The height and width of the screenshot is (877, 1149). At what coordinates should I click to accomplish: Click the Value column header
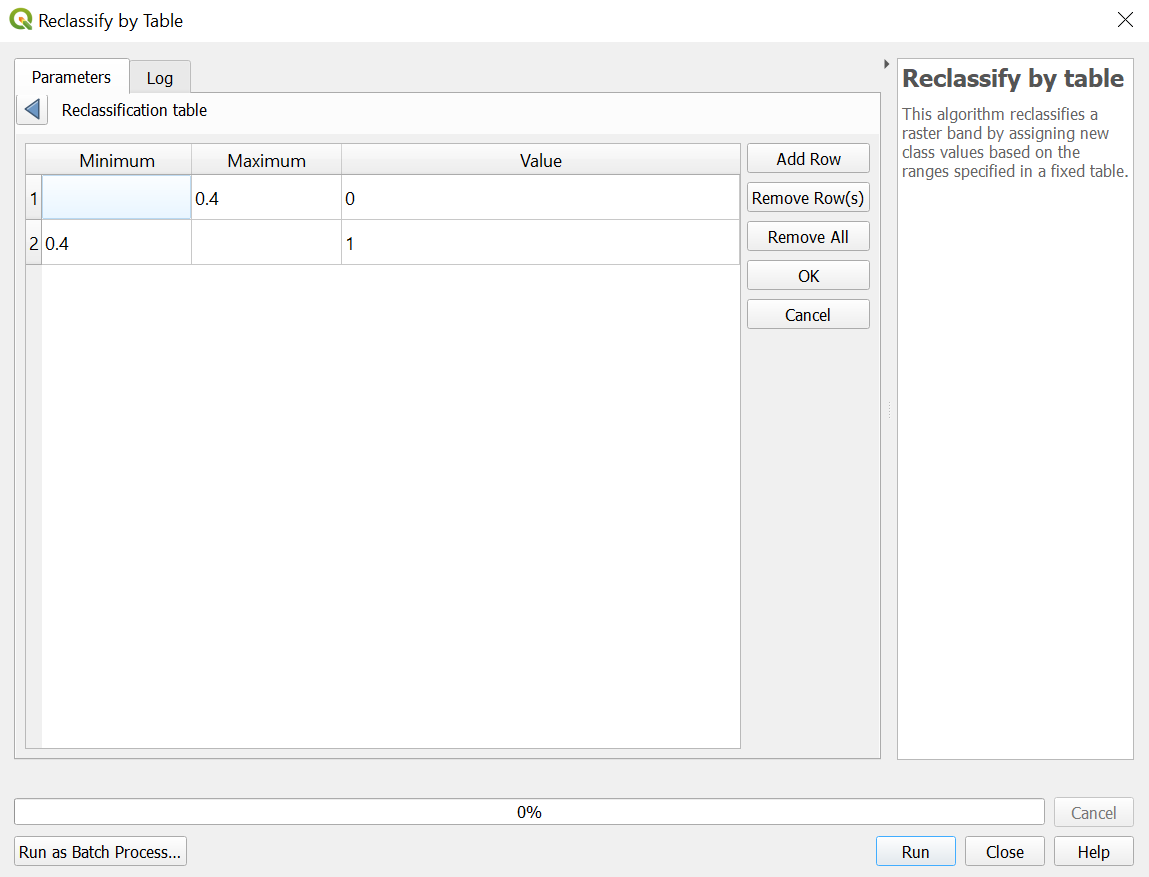(x=540, y=160)
